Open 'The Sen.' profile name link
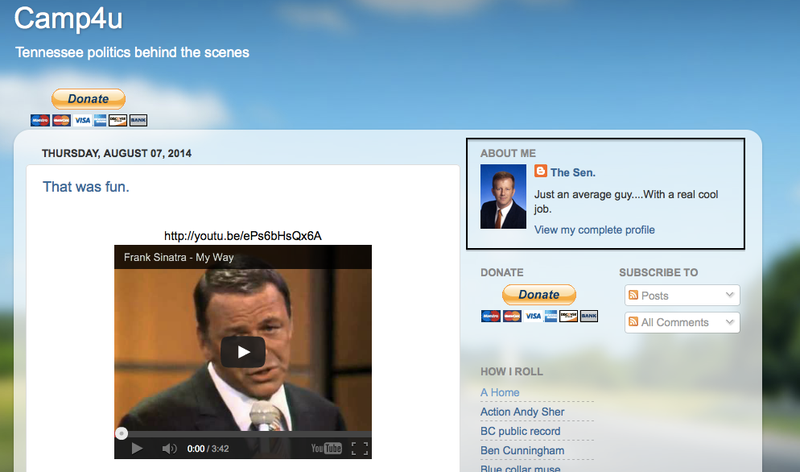800x472 pixels. 572,172
